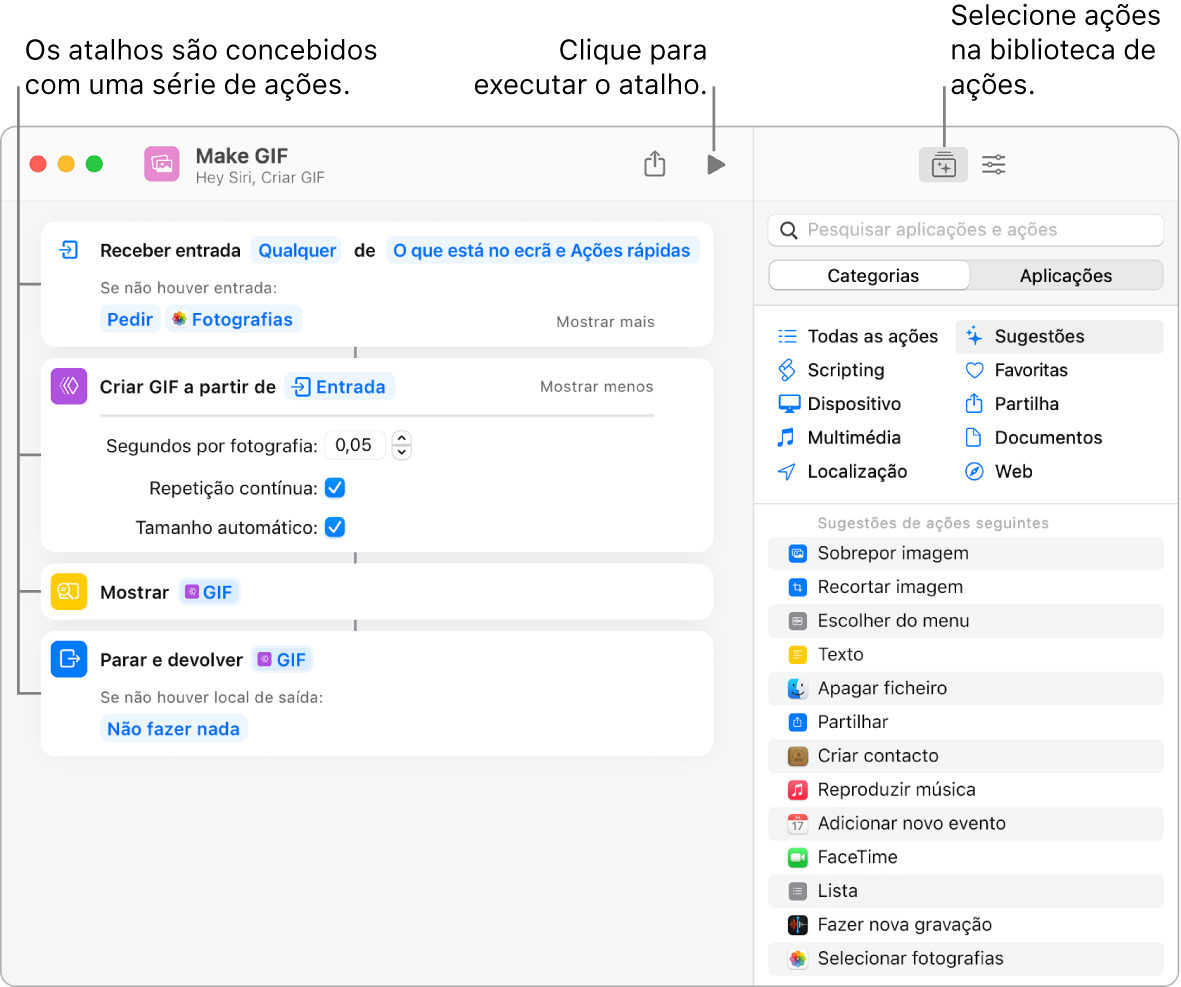Select the Localização category
Viewport: 1181px width, 987px height.
856,471
